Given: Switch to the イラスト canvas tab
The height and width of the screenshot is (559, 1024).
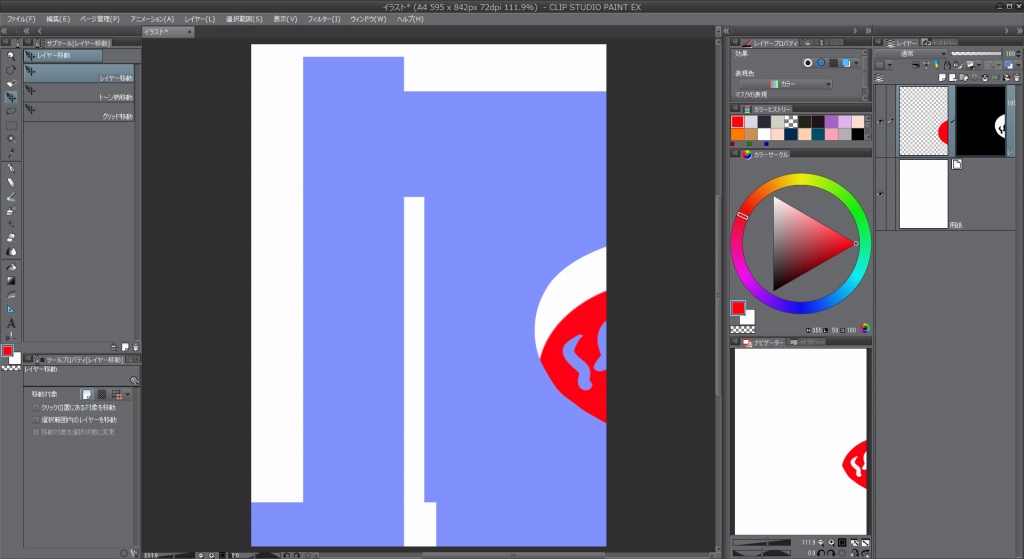Looking at the screenshot, I should click(x=156, y=32).
